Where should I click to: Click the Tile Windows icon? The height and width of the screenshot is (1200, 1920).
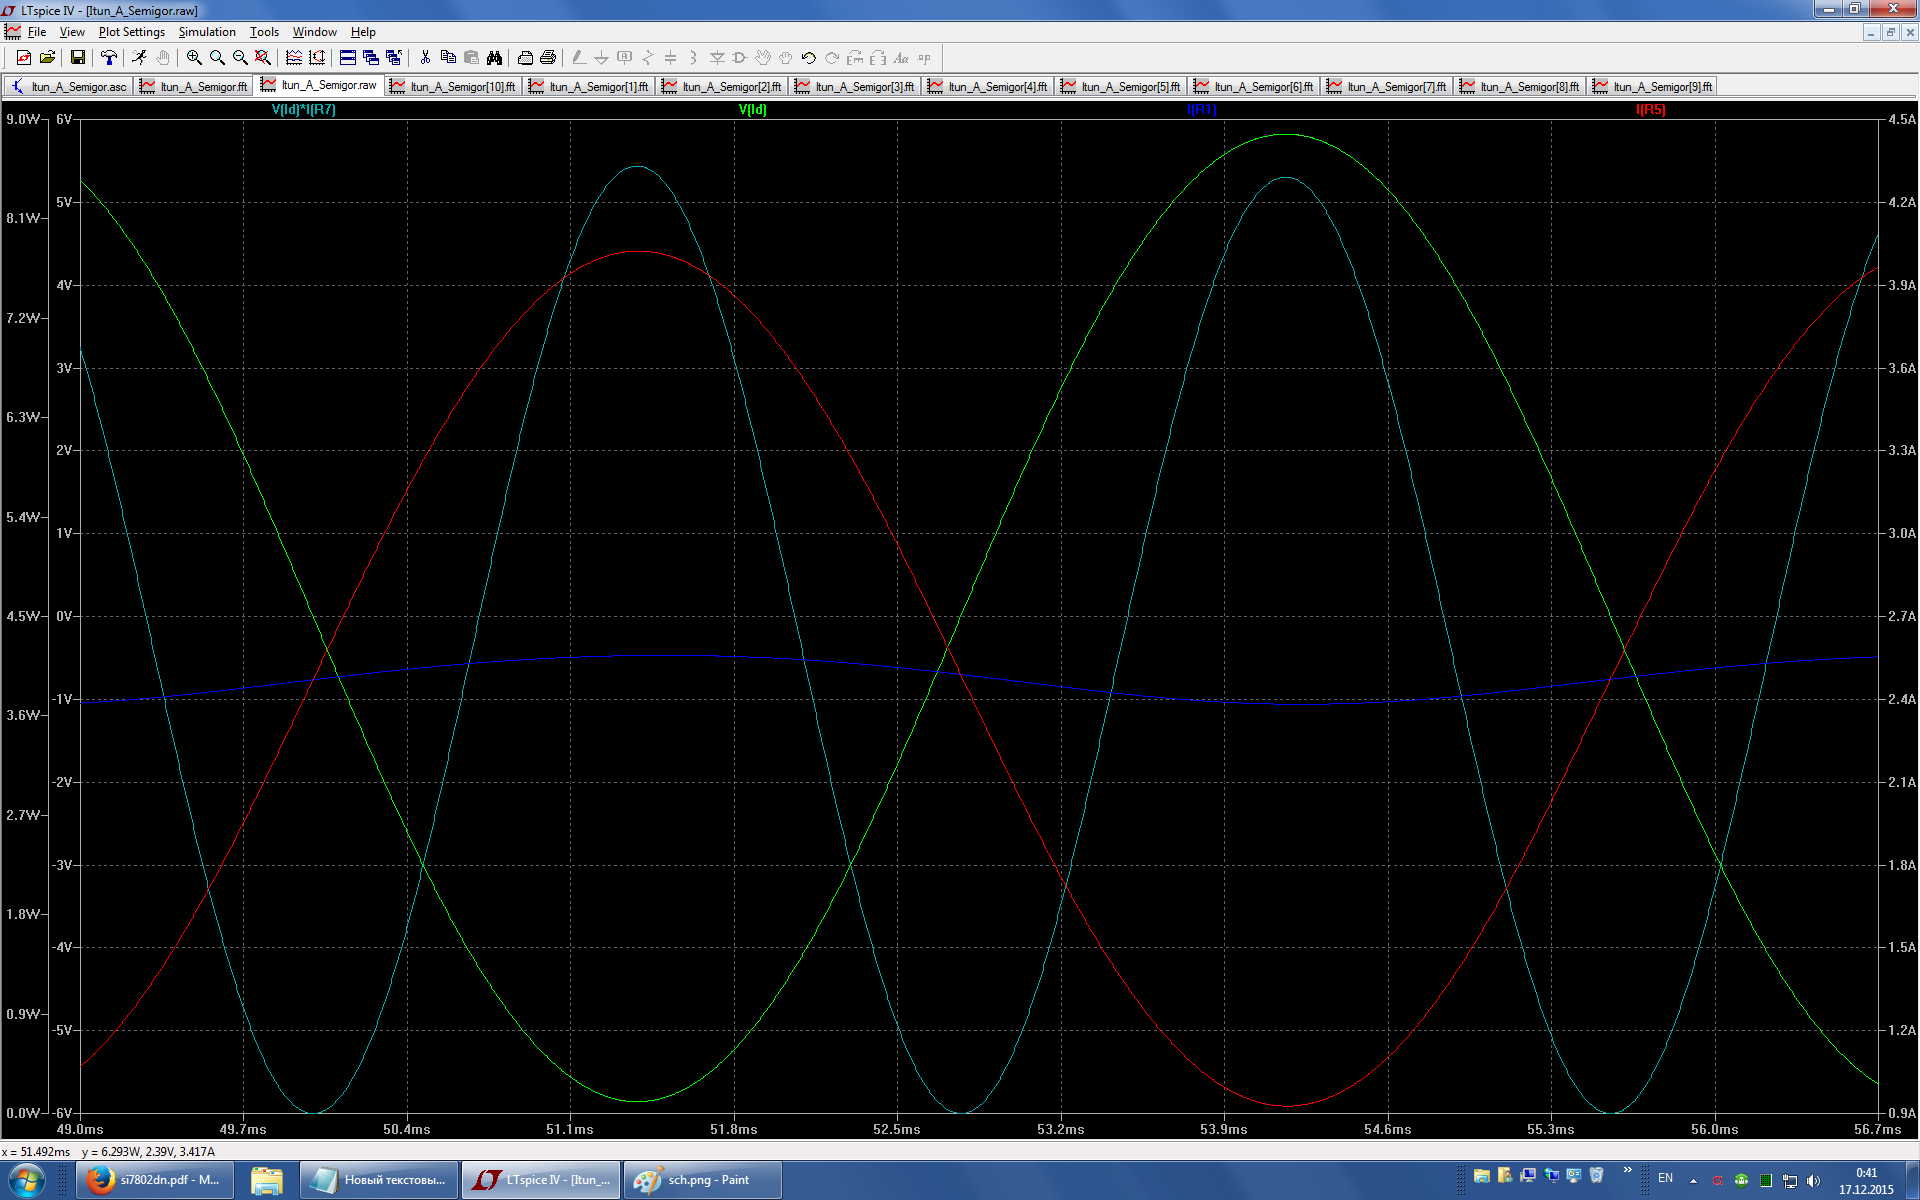point(348,58)
